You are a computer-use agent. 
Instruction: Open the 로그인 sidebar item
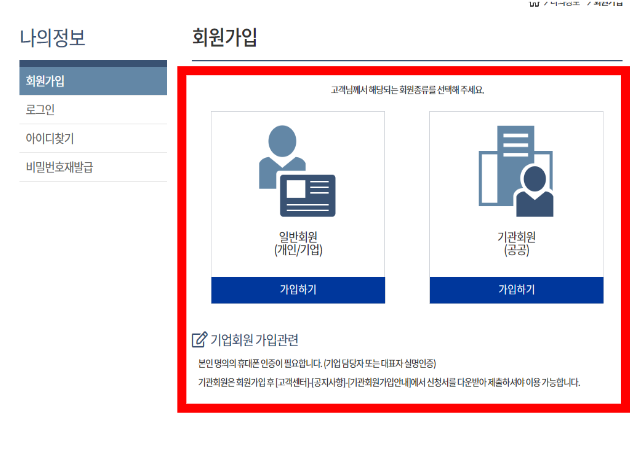coord(93,110)
